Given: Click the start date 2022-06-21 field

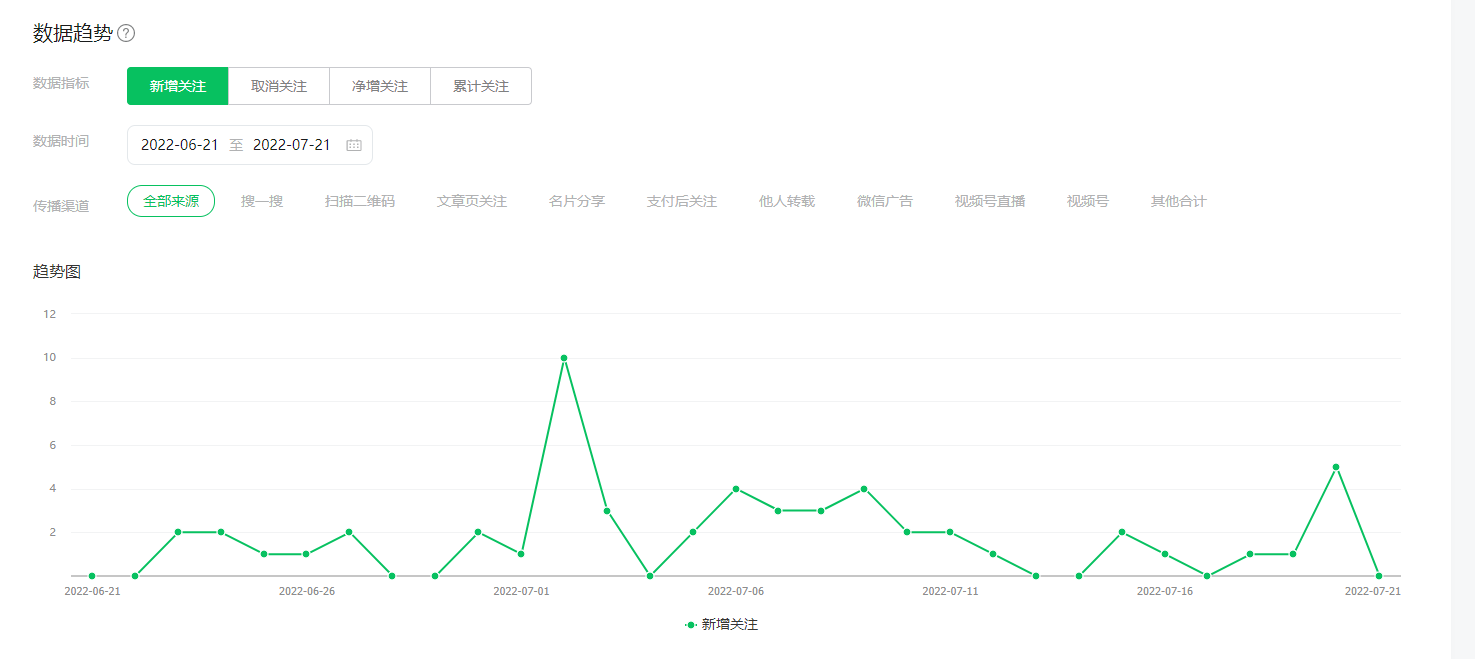Looking at the screenshot, I should tap(180, 145).
